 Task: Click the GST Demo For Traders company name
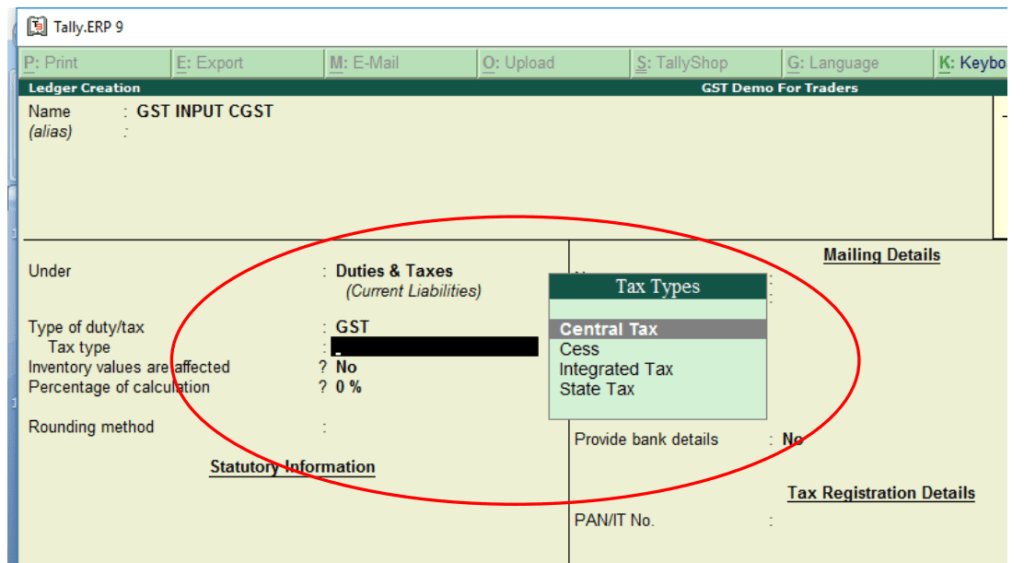(779, 88)
